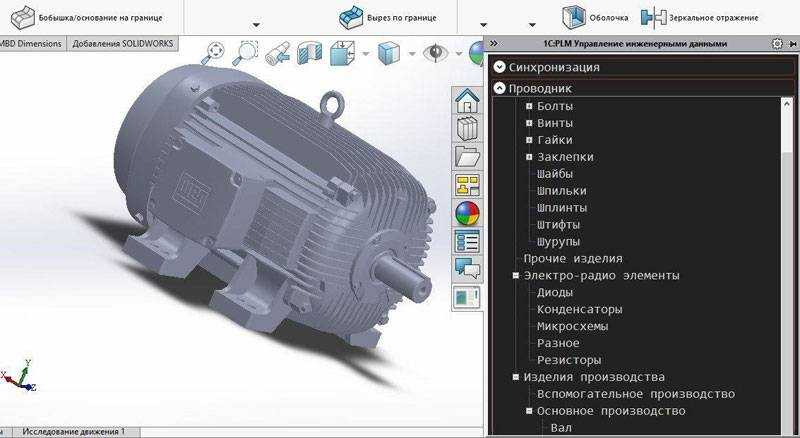Click the Boss/Base on boundary tool
Viewport: 800px width, 438px height.
pyautogui.click(x=87, y=18)
